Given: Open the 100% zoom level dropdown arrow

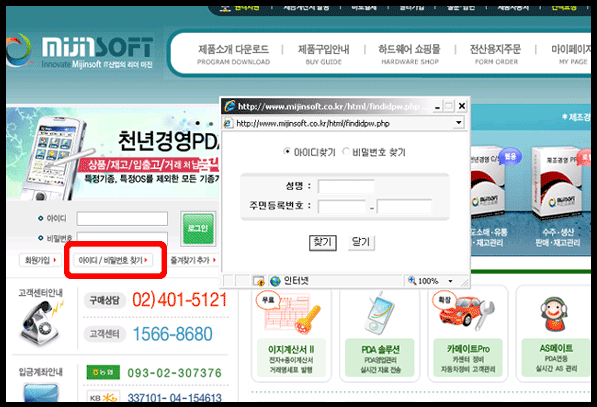Looking at the screenshot, I should tap(450, 281).
